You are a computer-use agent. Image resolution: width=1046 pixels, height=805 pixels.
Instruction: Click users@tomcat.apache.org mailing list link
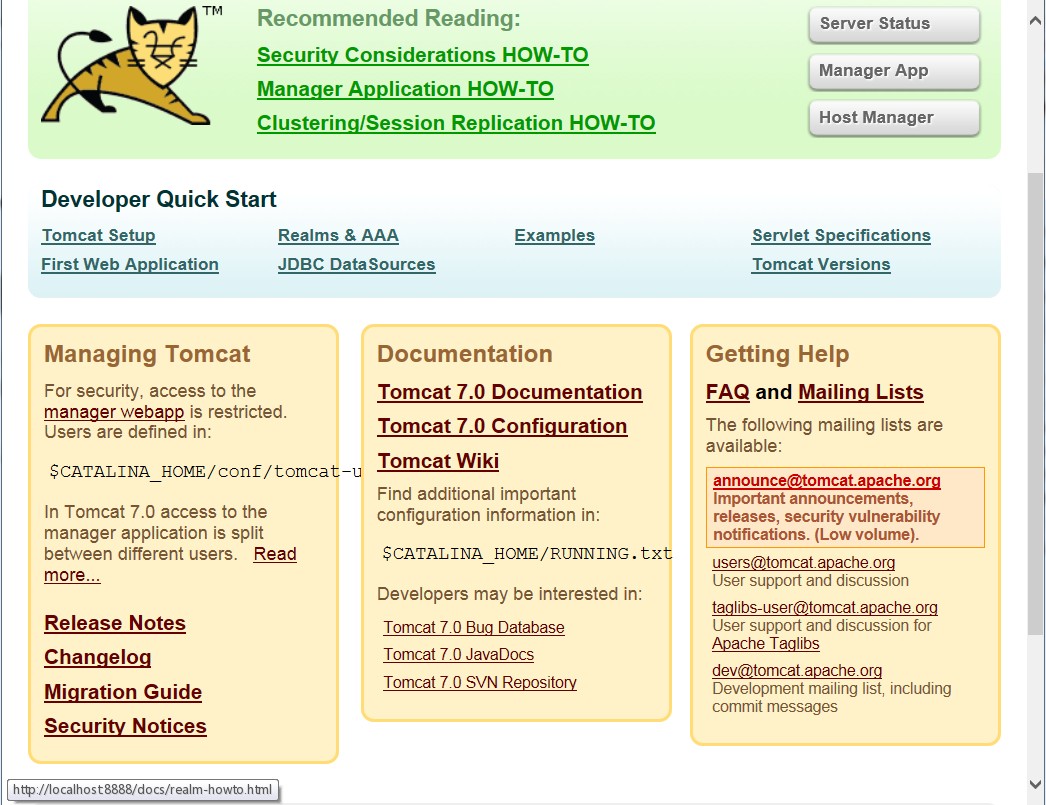coord(803,562)
